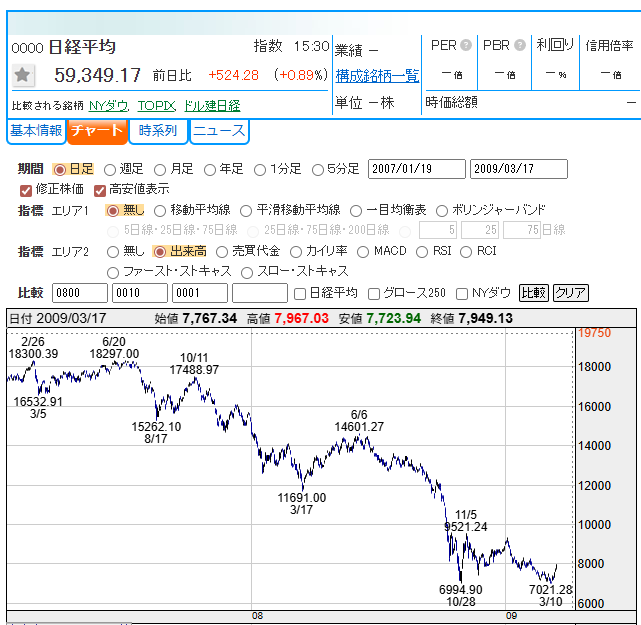Check the 日経平均 comparison checkbox
This screenshot has width=641, height=625.
point(300,294)
